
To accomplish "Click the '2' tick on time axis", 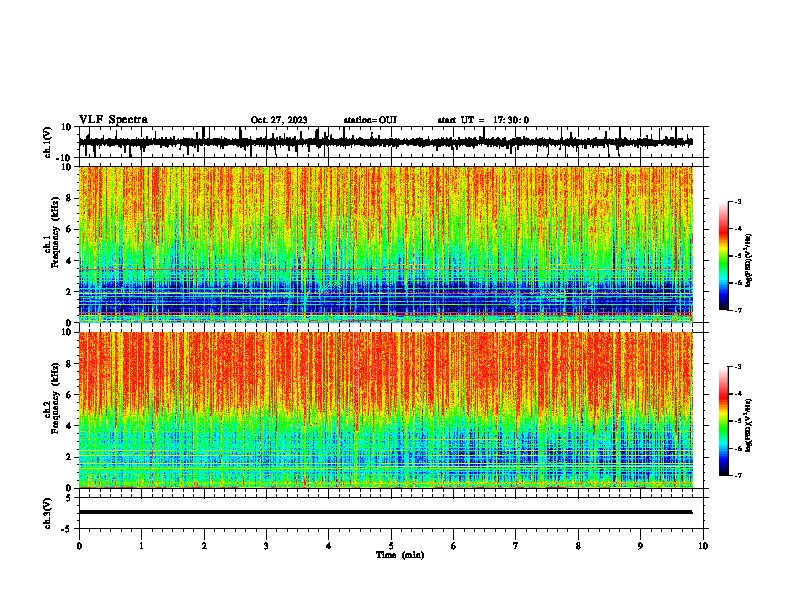I will pyautogui.click(x=204, y=546).
